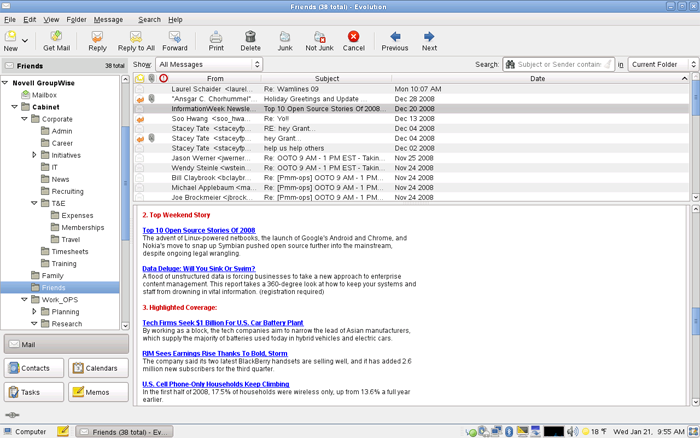Switch to Tasks view
Screen dimensions: 700x438
[x=34, y=392]
